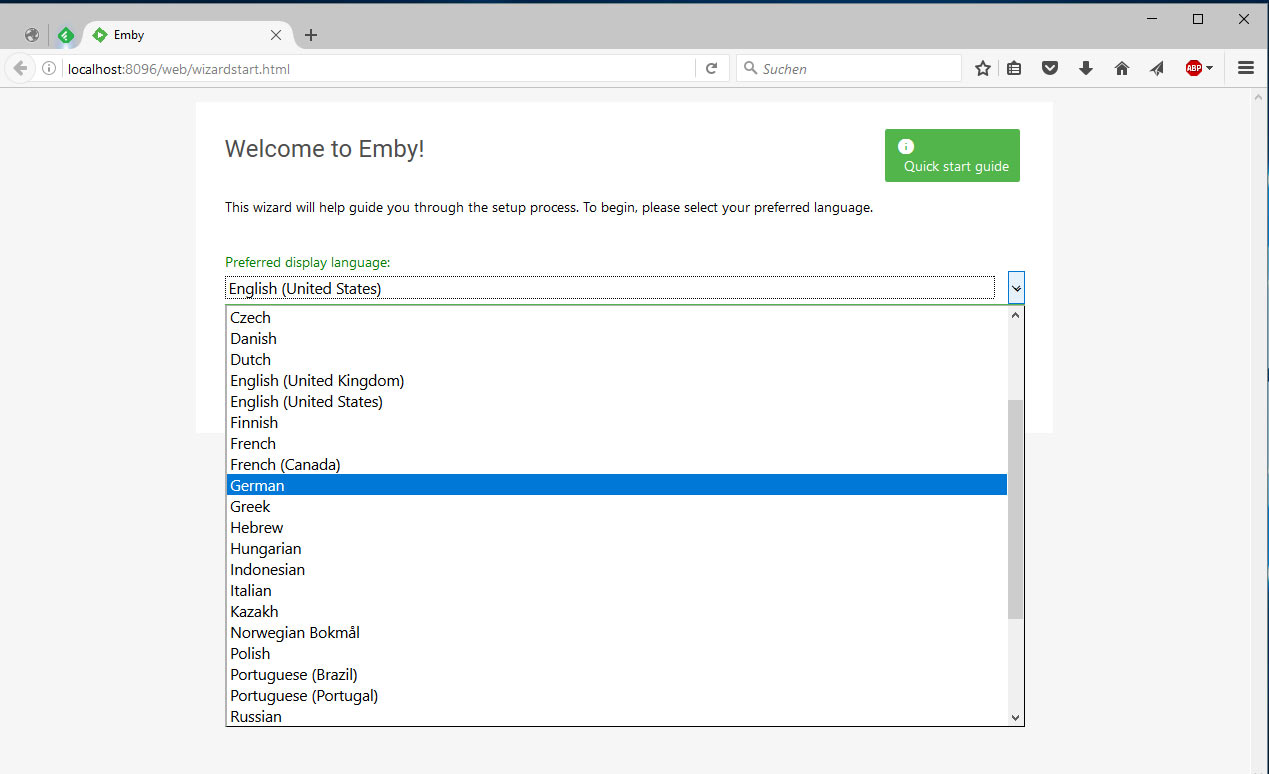Choose Dutch in the language list
The height and width of the screenshot is (774, 1269).
tap(617, 359)
